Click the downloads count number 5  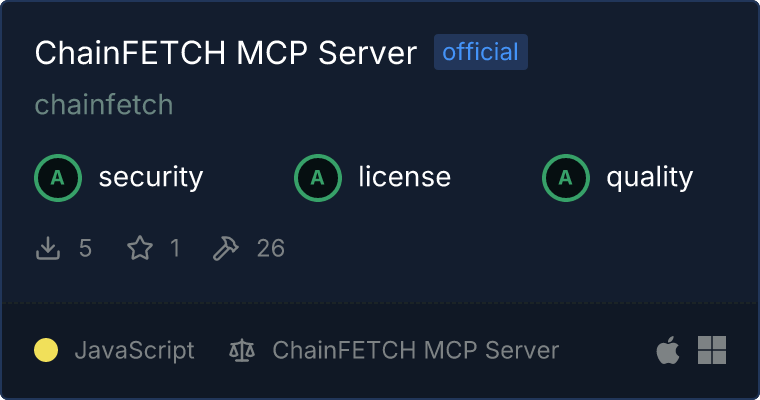(x=85, y=248)
